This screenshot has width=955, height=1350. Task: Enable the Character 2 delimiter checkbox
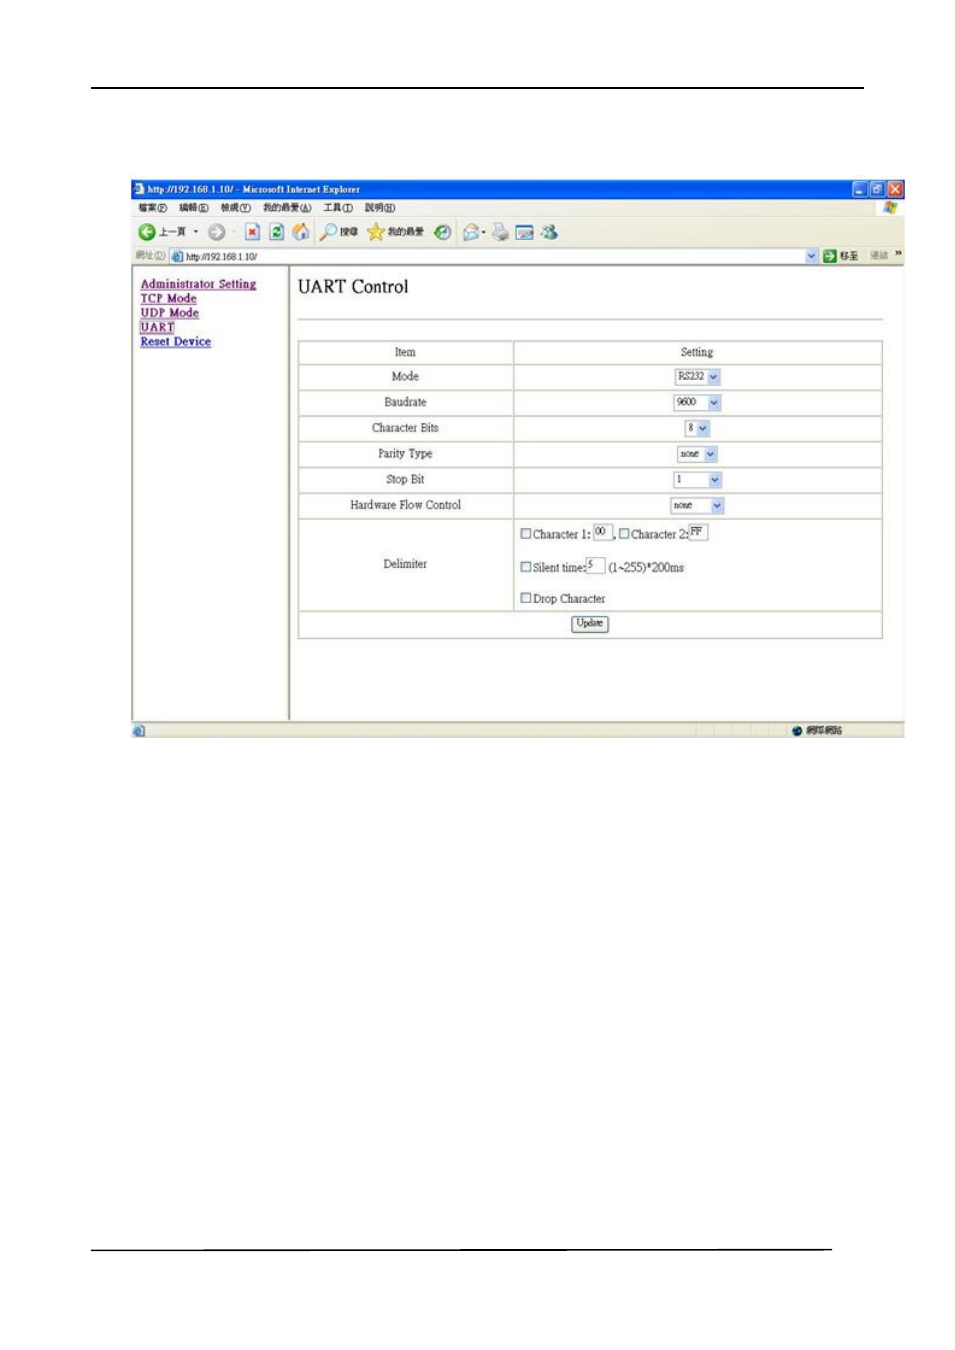[x=624, y=534]
